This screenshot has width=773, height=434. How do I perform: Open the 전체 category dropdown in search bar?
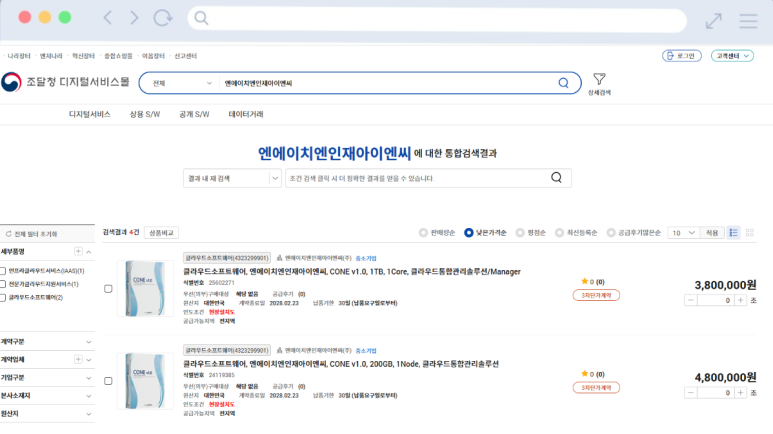[182, 83]
